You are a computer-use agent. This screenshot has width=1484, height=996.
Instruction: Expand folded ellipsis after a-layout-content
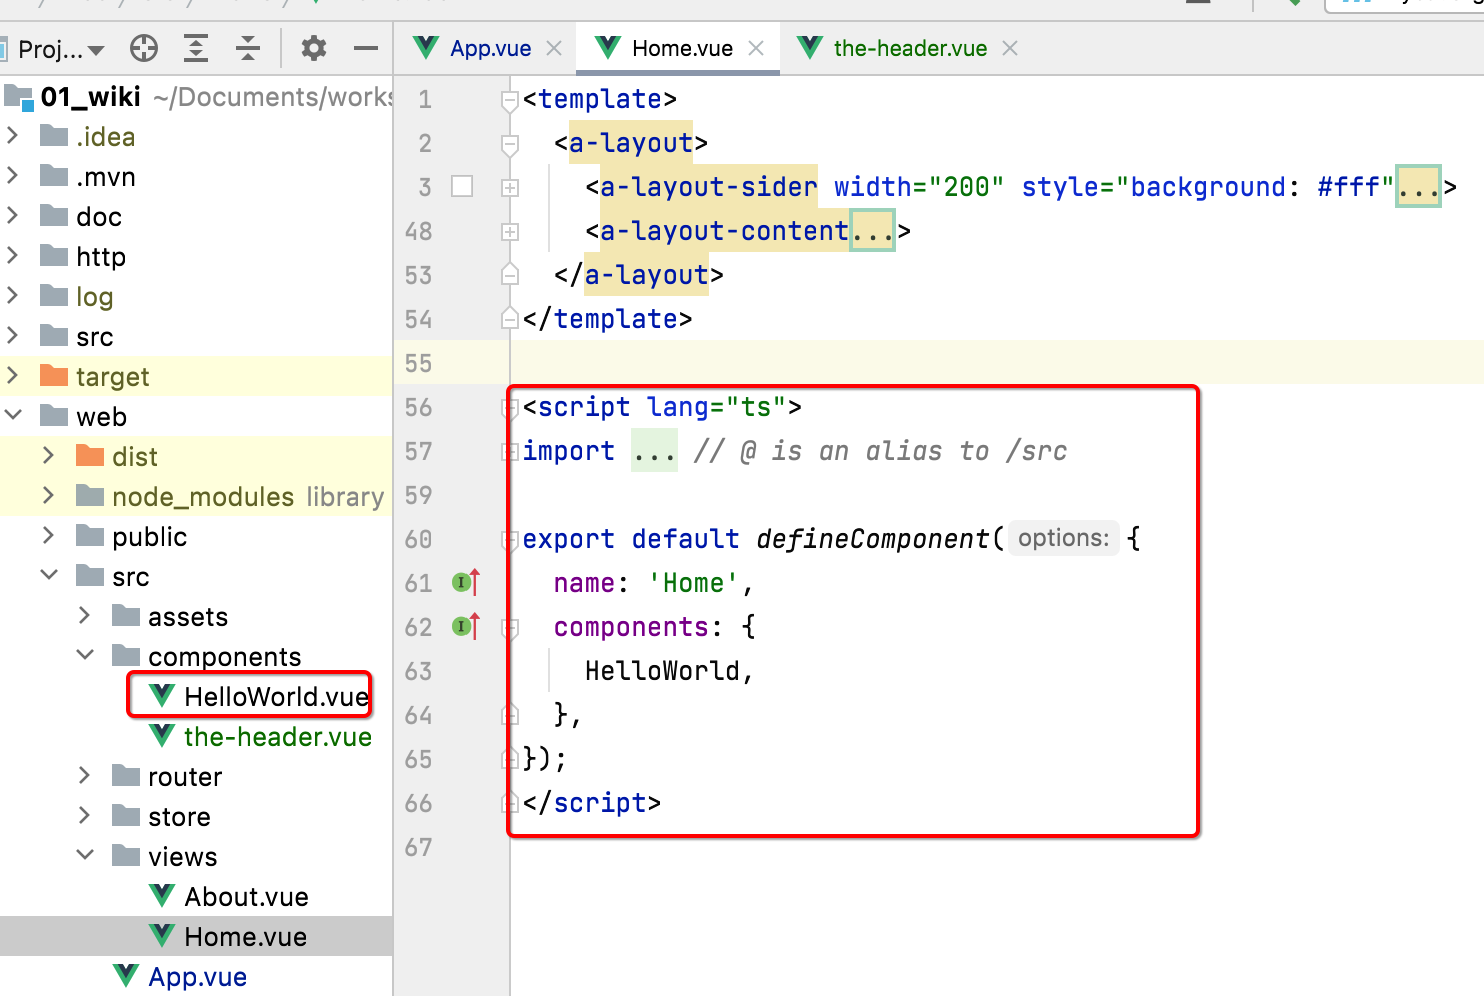(x=872, y=230)
